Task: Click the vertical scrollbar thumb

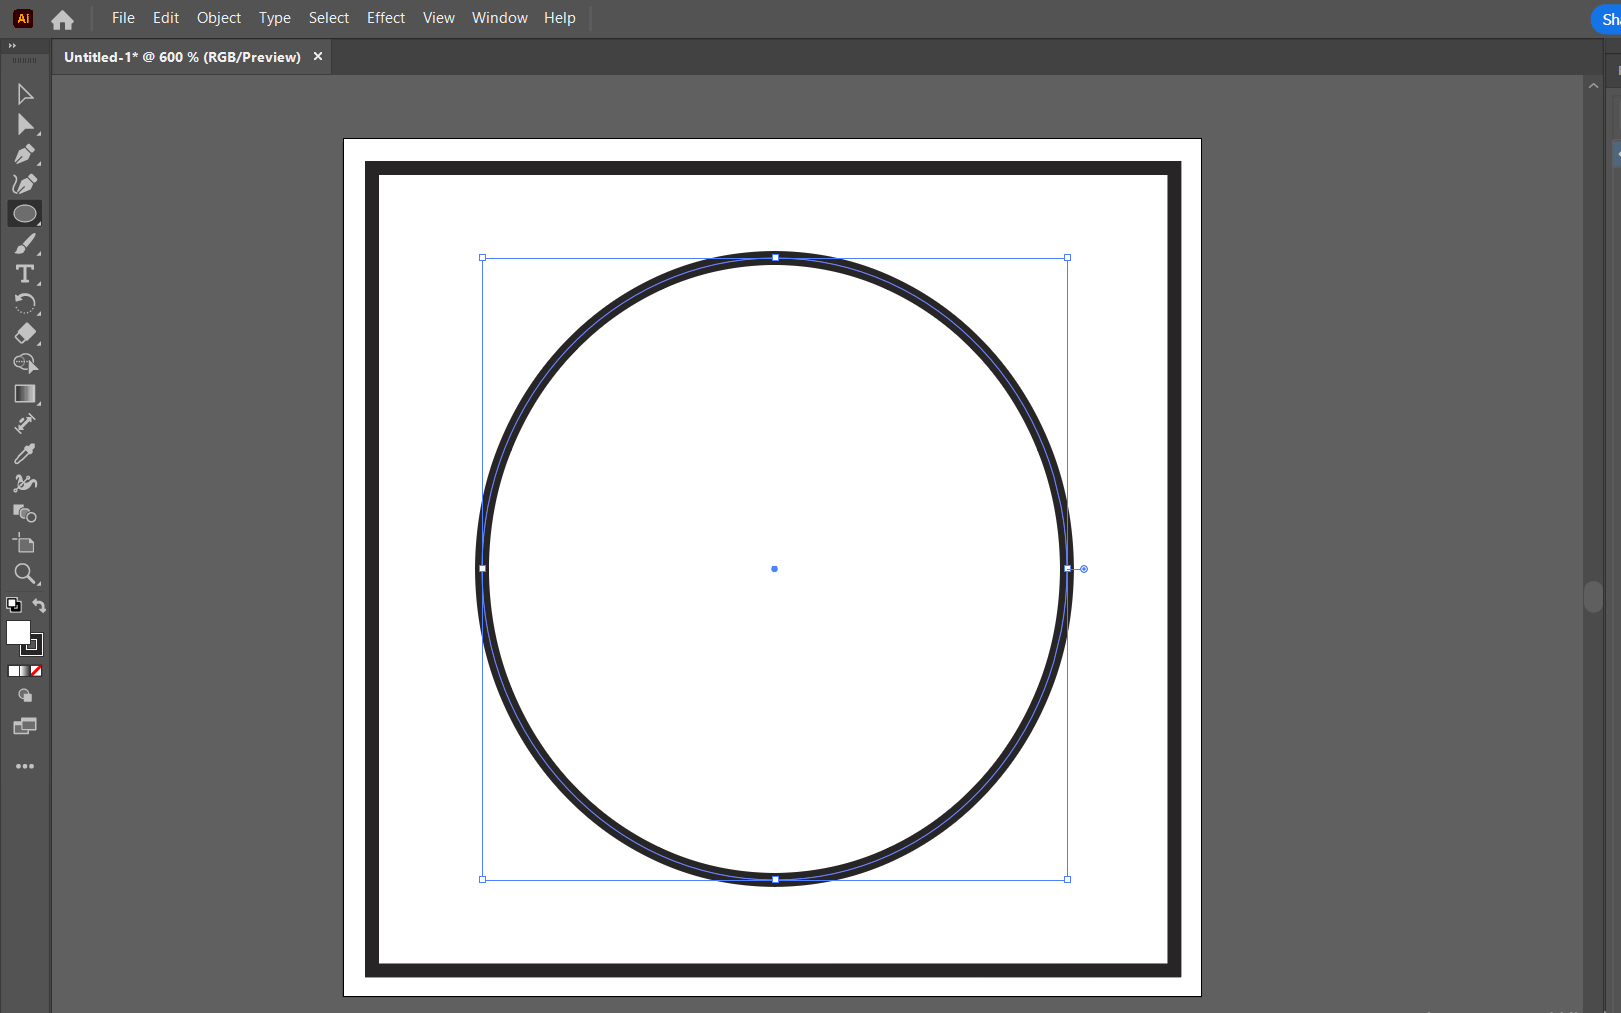Action: pos(1593,597)
